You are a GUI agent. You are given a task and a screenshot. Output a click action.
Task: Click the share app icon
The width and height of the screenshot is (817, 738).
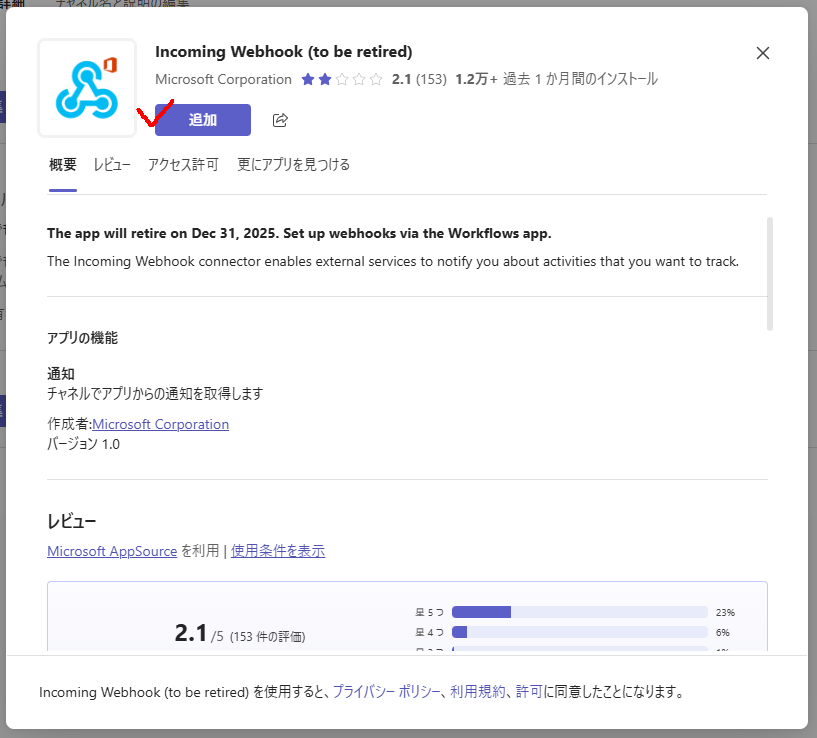pyautogui.click(x=280, y=120)
